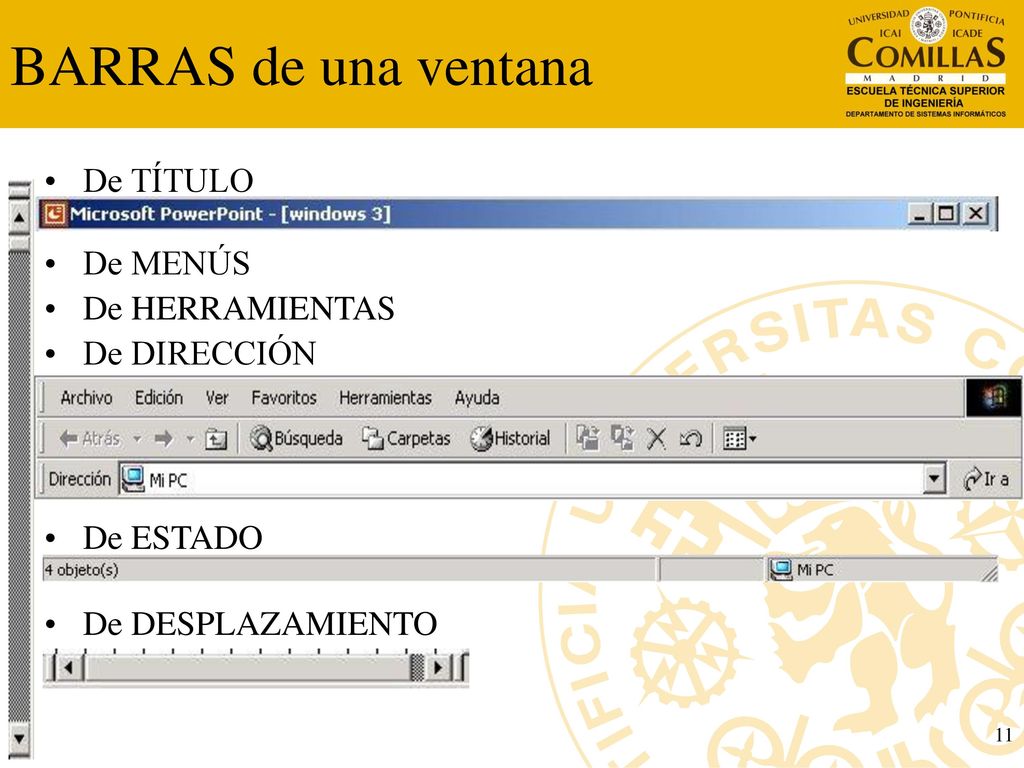
Task: Open the Edición menu
Action: click(159, 398)
